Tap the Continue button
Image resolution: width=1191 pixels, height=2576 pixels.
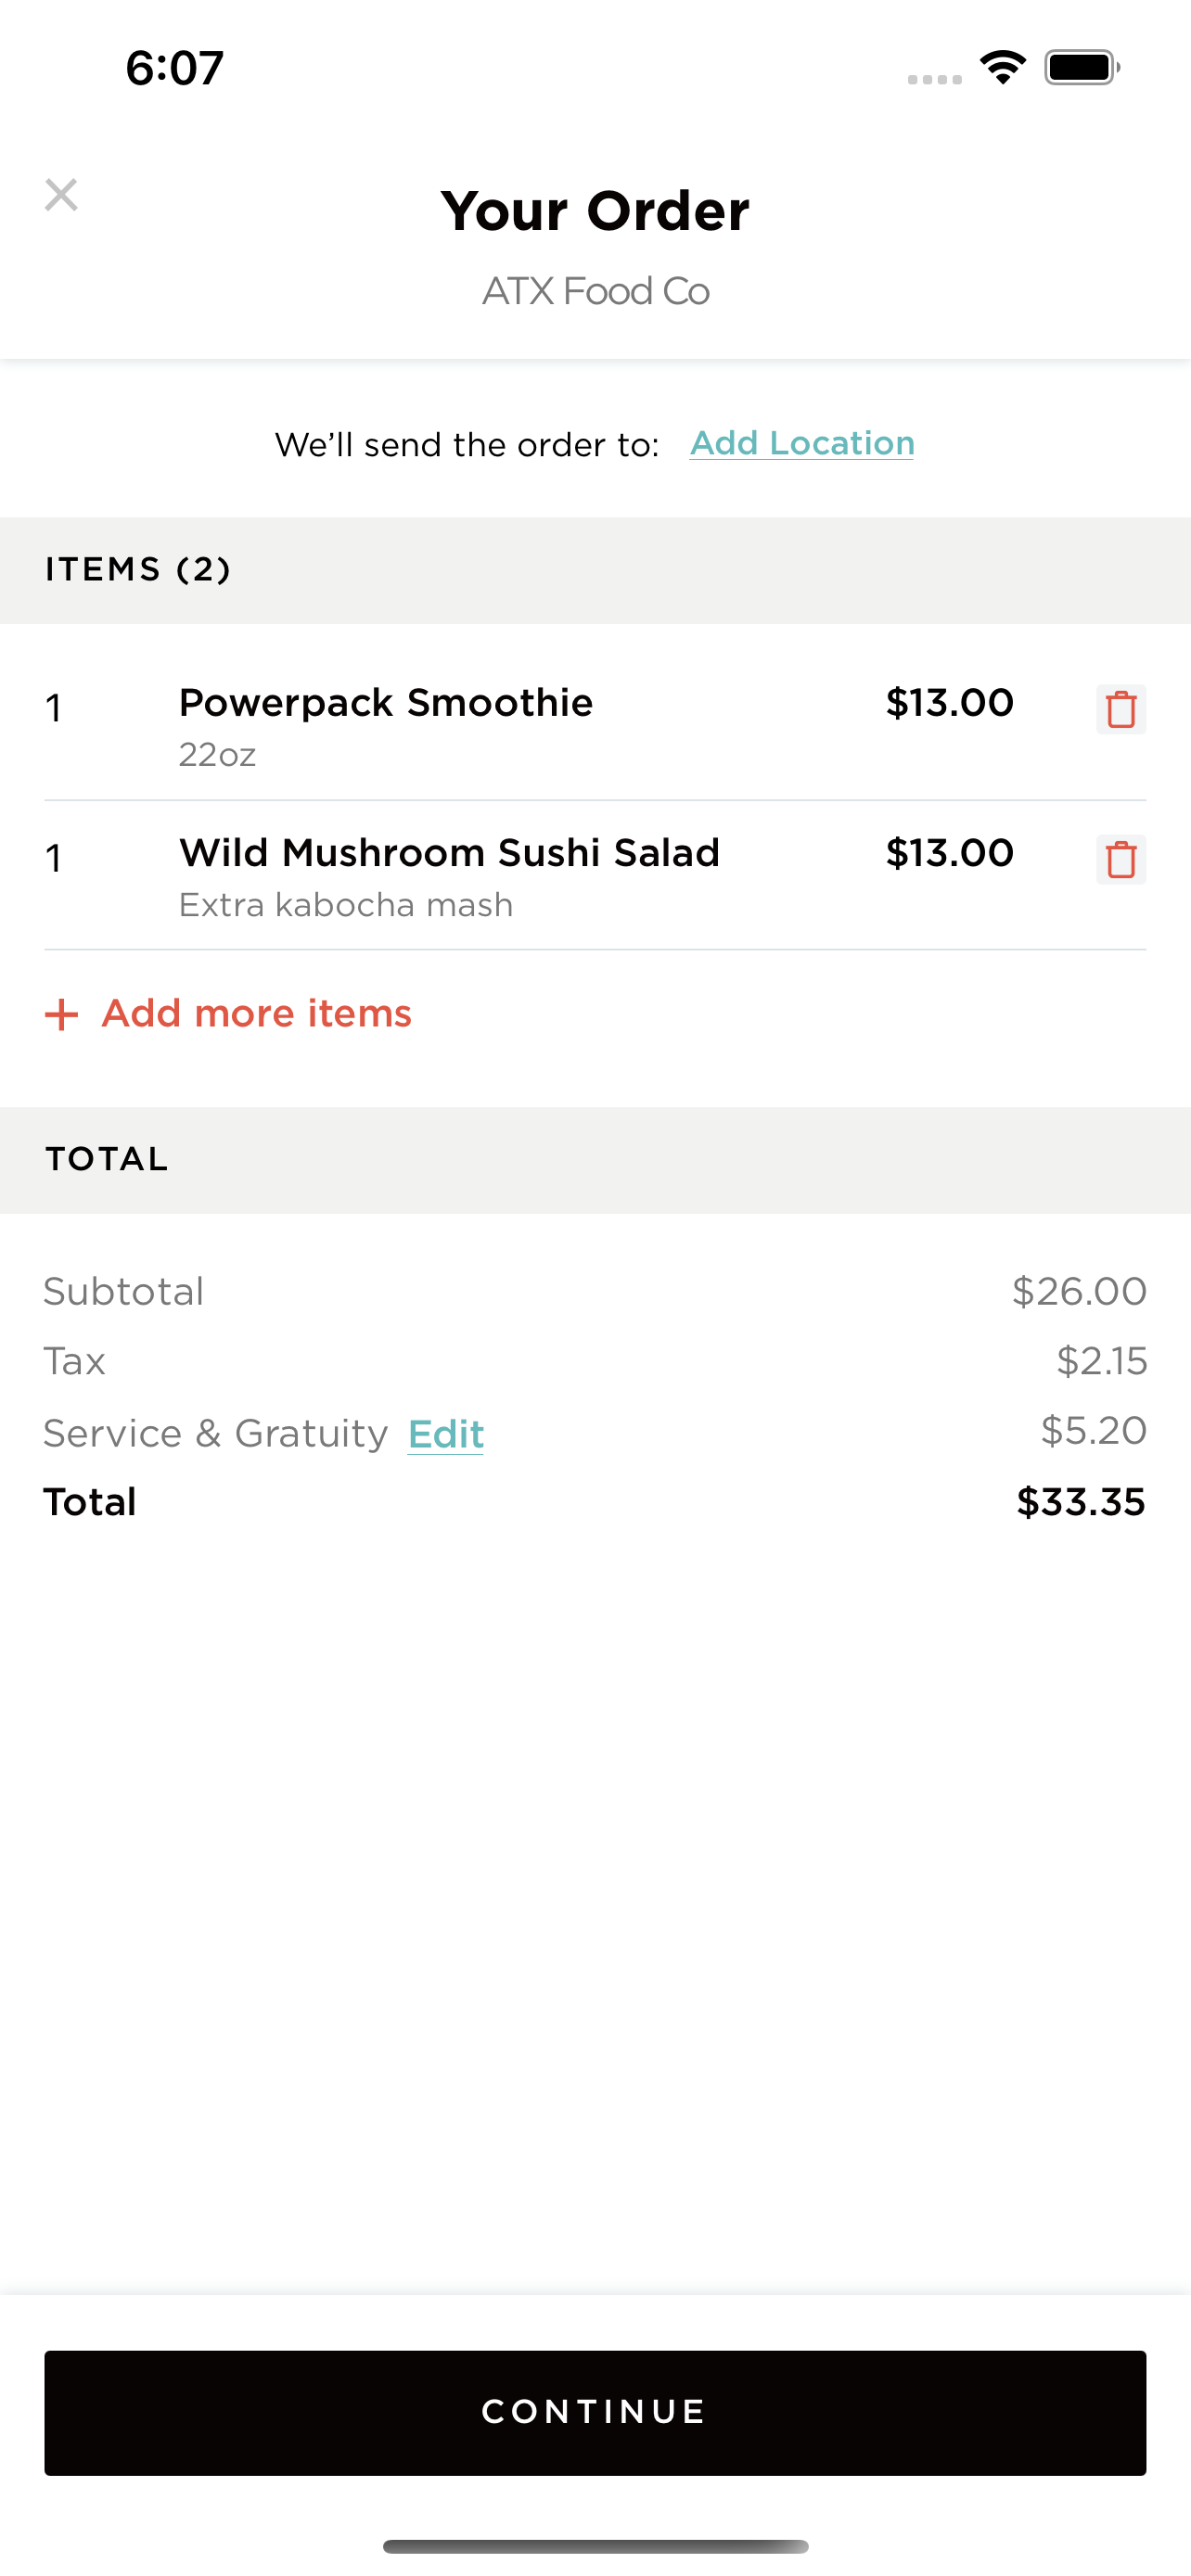pyautogui.click(x=595, y=2412)
